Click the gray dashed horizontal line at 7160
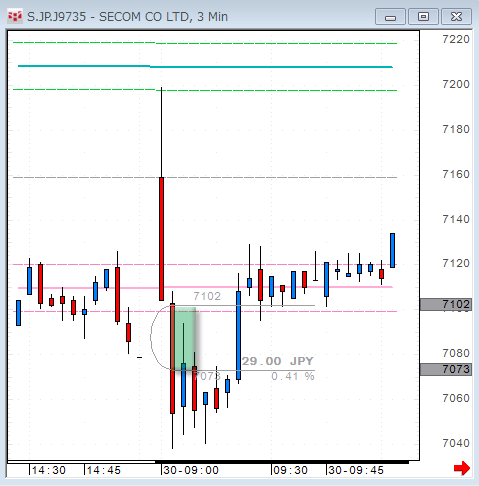Image resolution: width=479 pixels, height=486 pixels. point(205,177)
